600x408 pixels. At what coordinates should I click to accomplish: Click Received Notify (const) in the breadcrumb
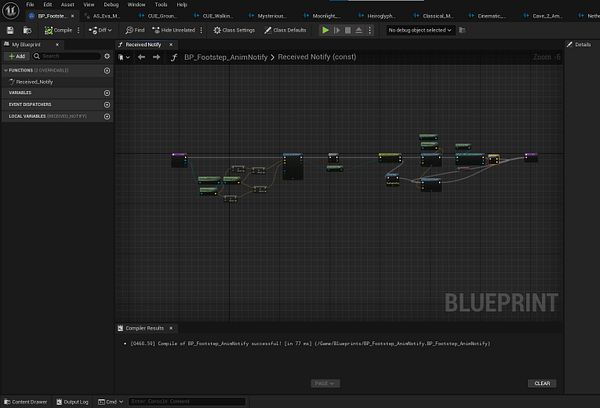pyautogui.click(x=317, y=57)
